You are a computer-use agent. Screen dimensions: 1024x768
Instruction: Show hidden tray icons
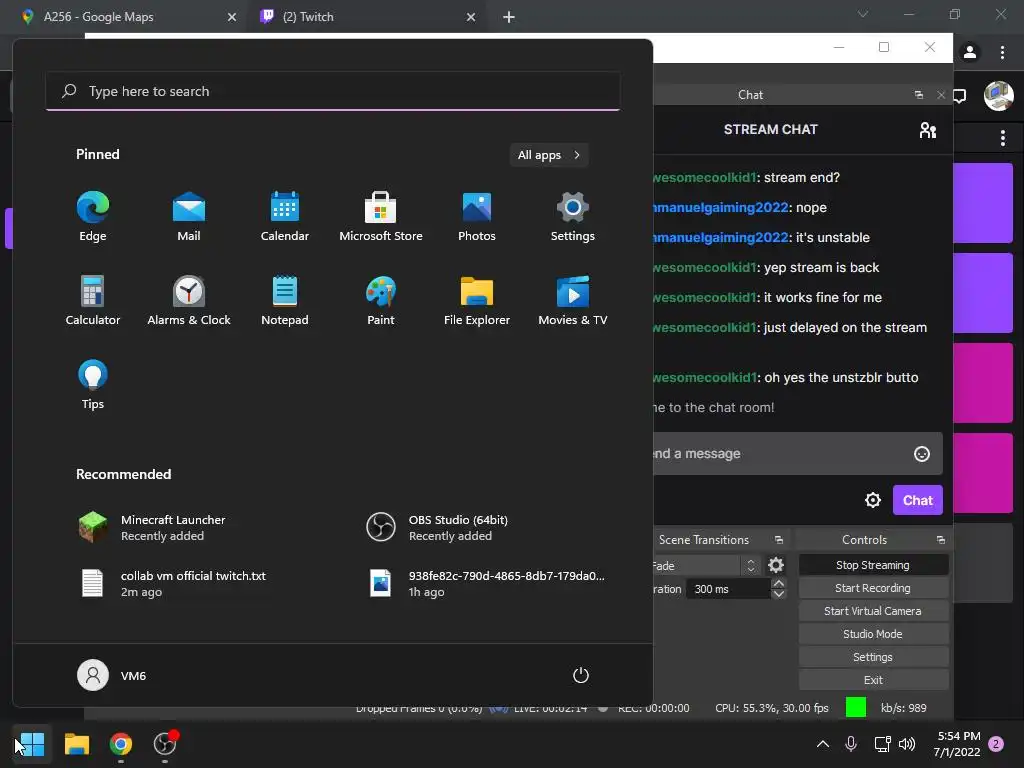(x=823, y=744)
